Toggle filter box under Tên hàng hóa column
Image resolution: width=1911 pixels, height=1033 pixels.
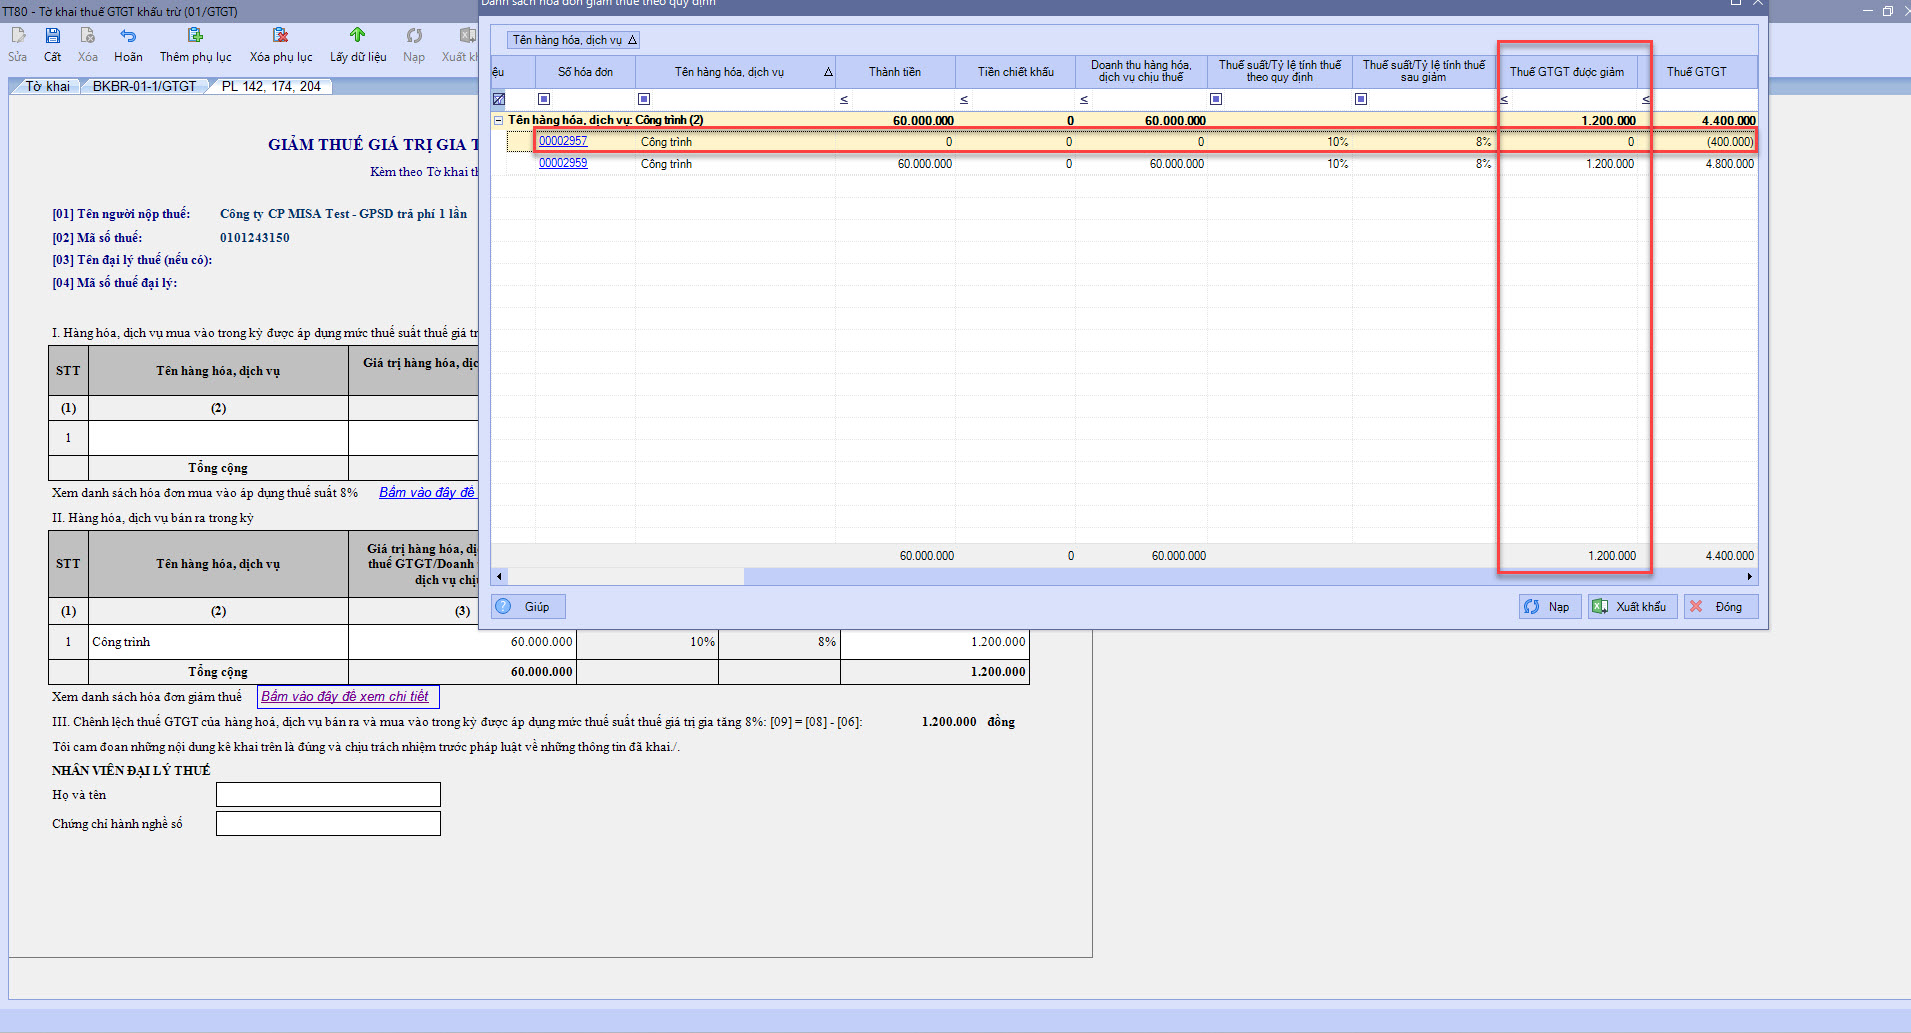(x=644, y=99)
